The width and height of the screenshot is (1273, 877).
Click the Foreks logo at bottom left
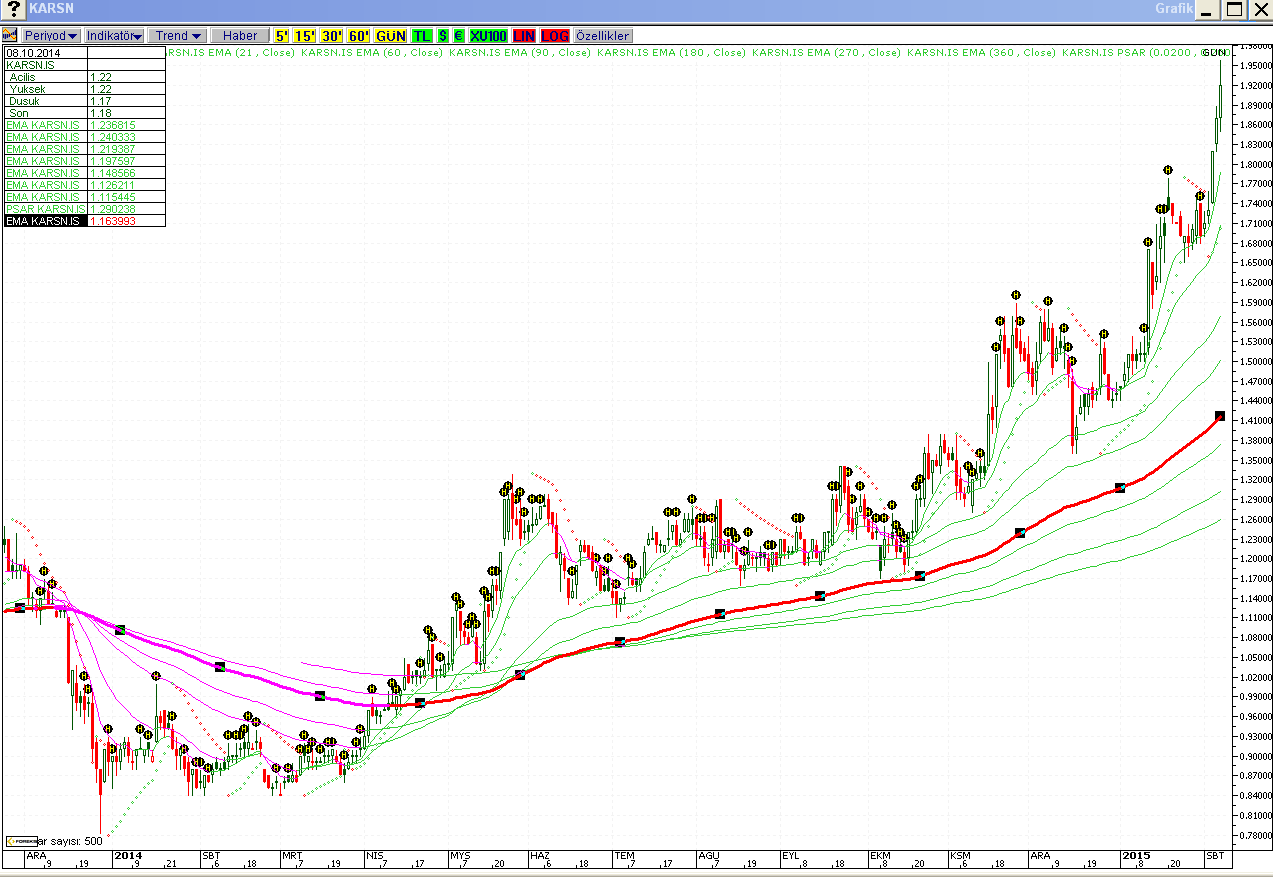pos(21,841)
